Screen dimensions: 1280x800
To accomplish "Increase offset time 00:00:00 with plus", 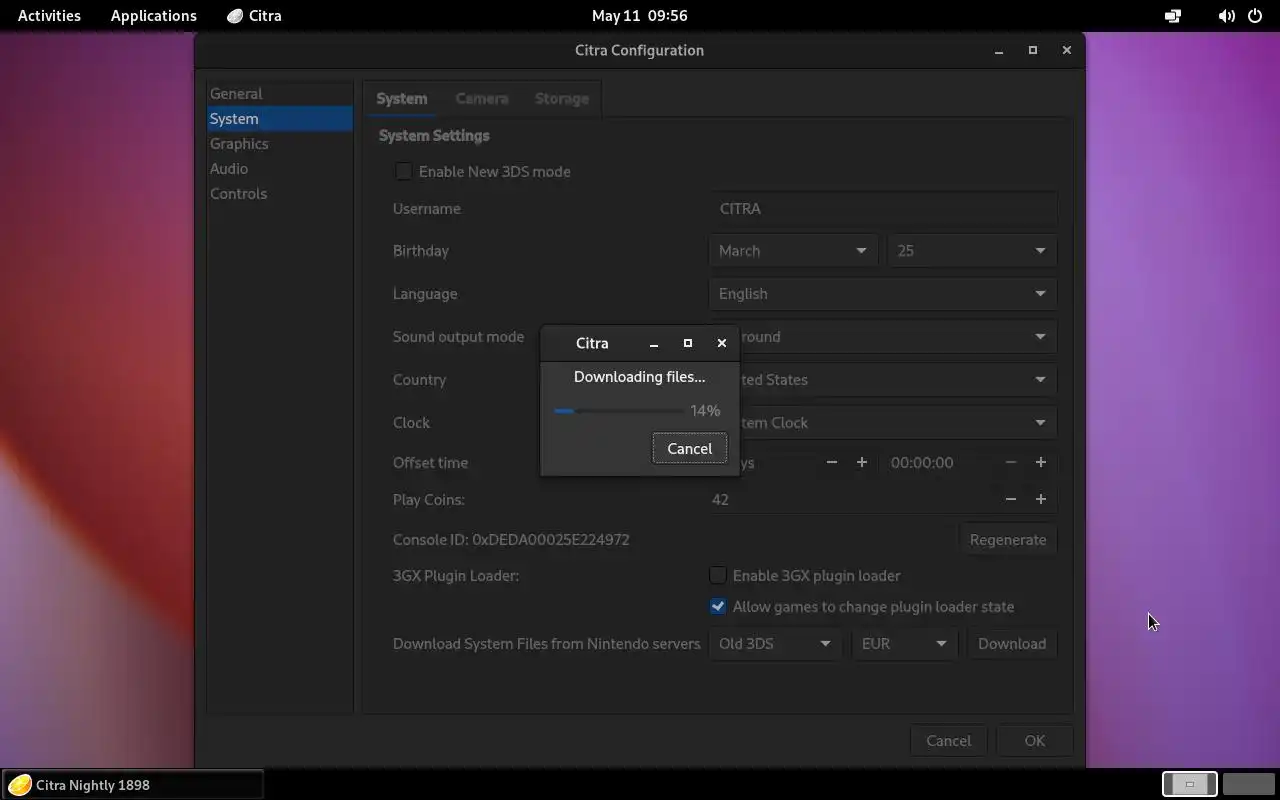I will coord(1041,462).
